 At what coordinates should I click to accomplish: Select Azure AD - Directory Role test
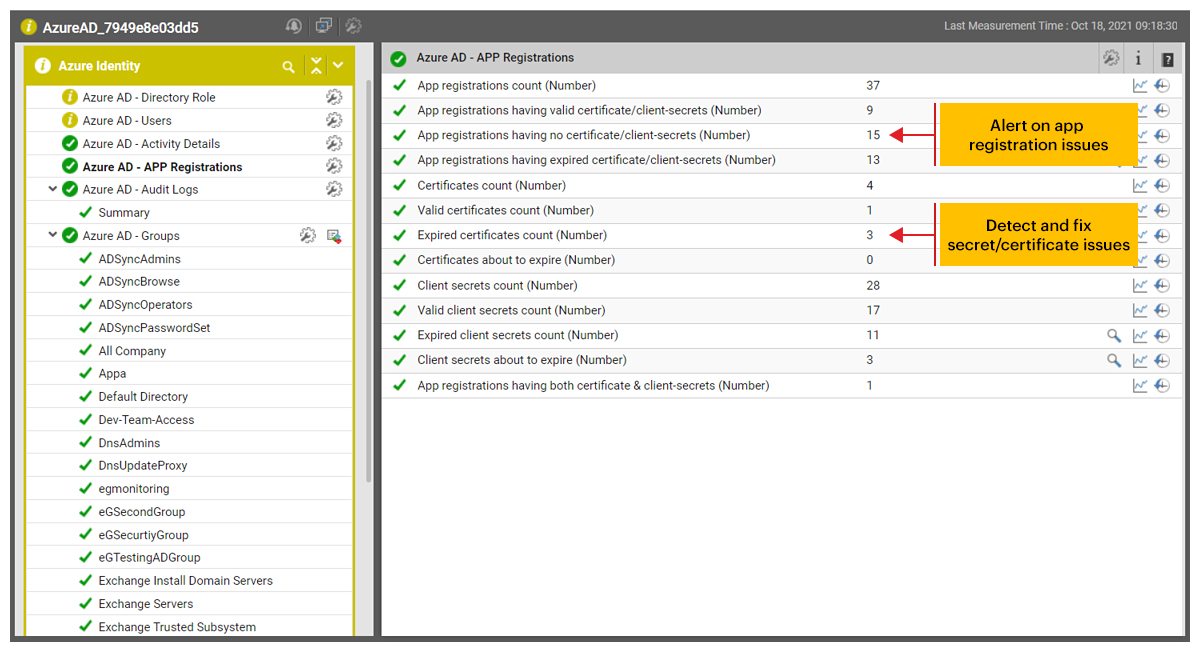(x=149, y=98)
